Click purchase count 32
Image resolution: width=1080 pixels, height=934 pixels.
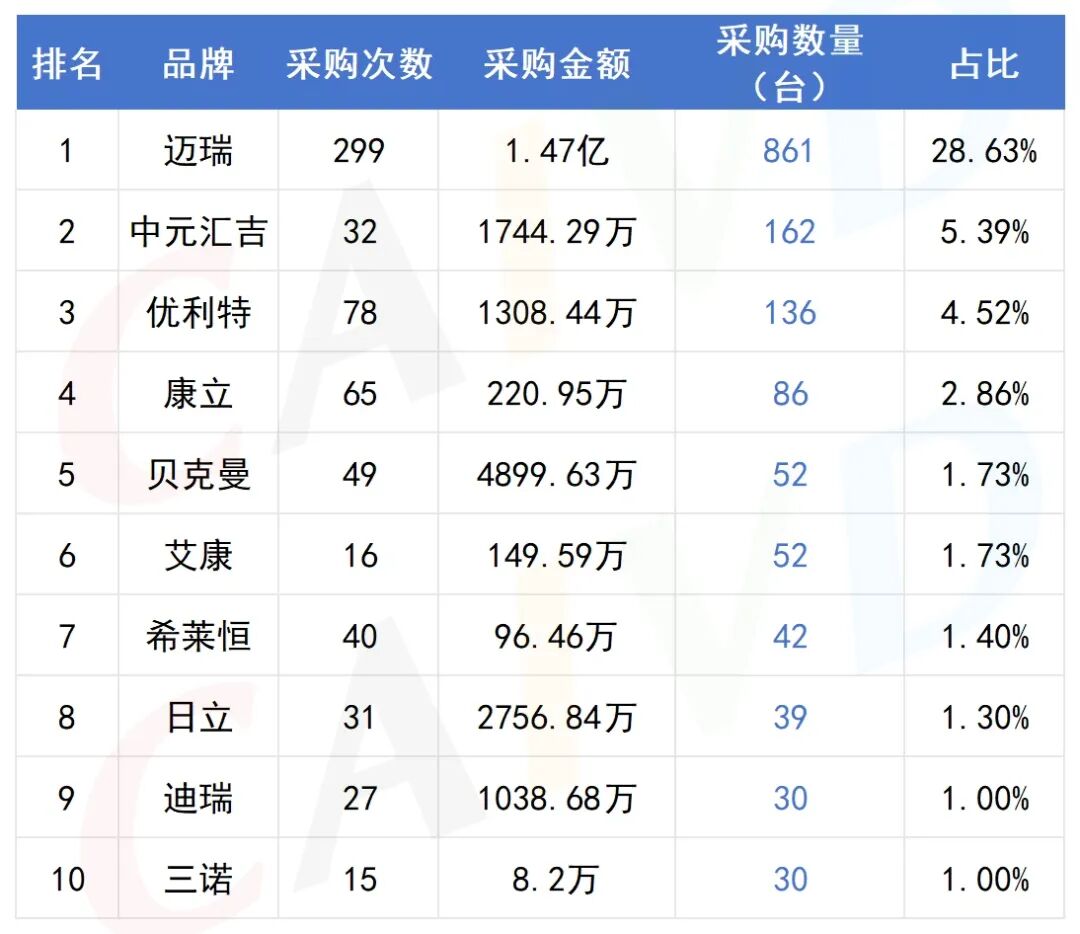pyautogui.click(x=360, y=231)
